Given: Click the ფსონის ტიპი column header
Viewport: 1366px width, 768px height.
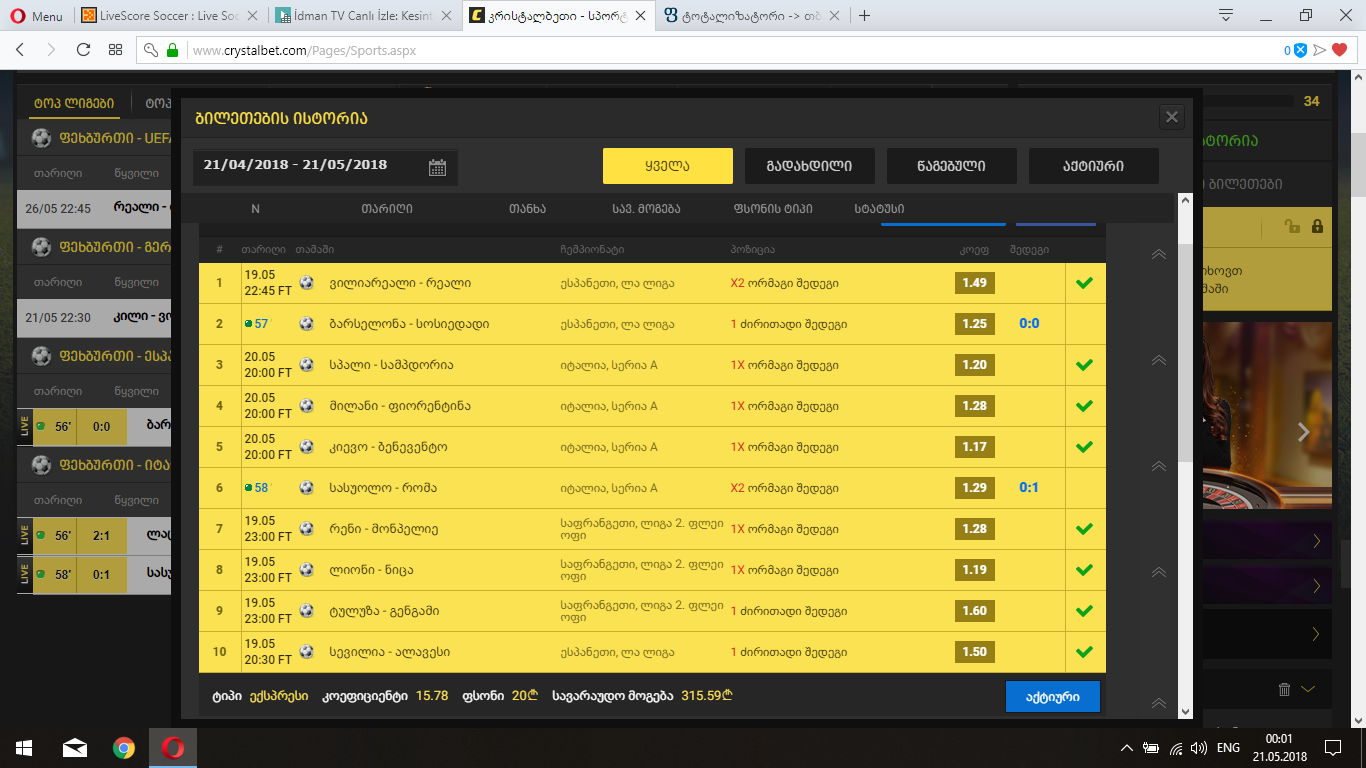Looking at the screenshot, I should coord(773,209).
